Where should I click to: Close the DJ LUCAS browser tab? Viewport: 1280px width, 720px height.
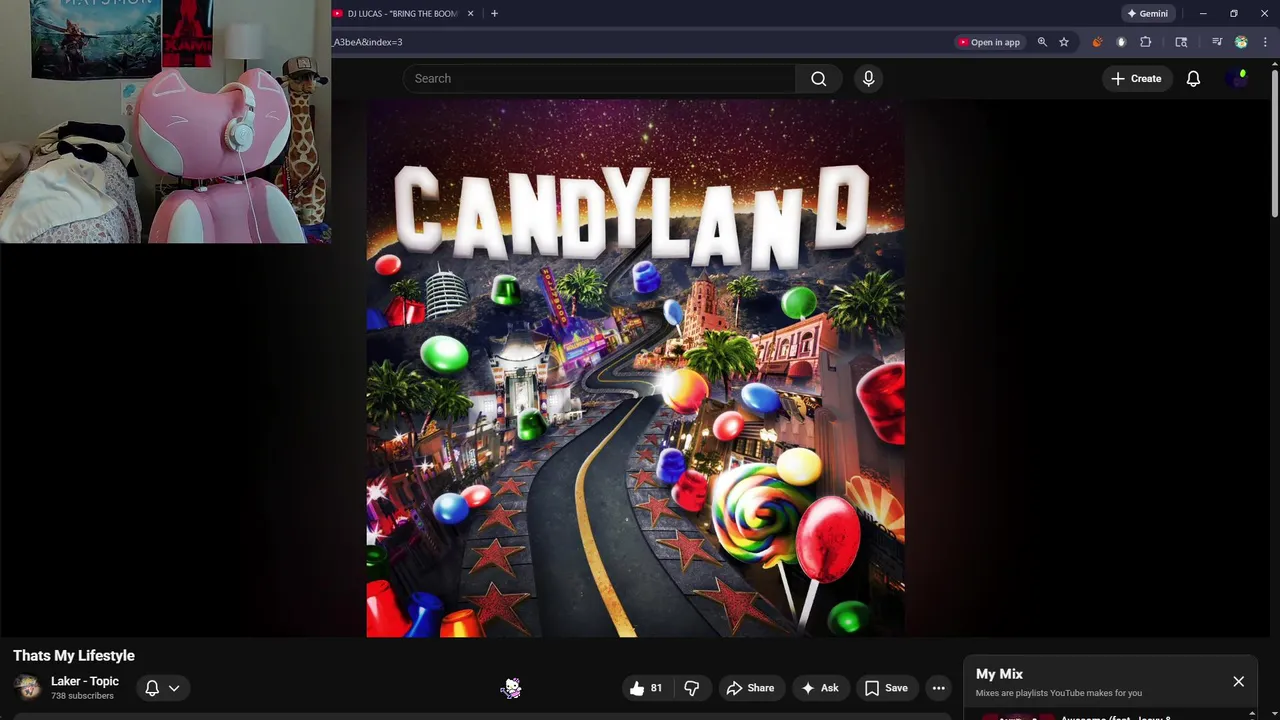470,14
